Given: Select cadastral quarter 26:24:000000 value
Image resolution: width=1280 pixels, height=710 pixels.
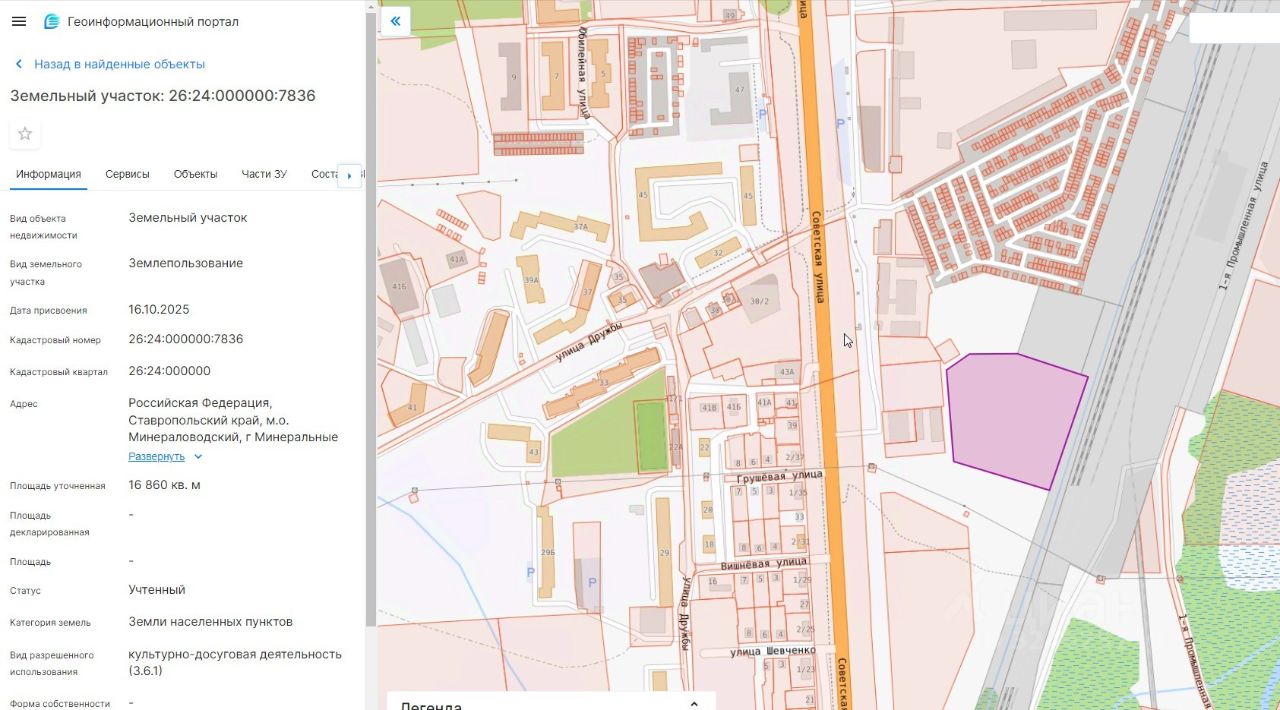Looking at the screenshot, I should pos(170,371).
